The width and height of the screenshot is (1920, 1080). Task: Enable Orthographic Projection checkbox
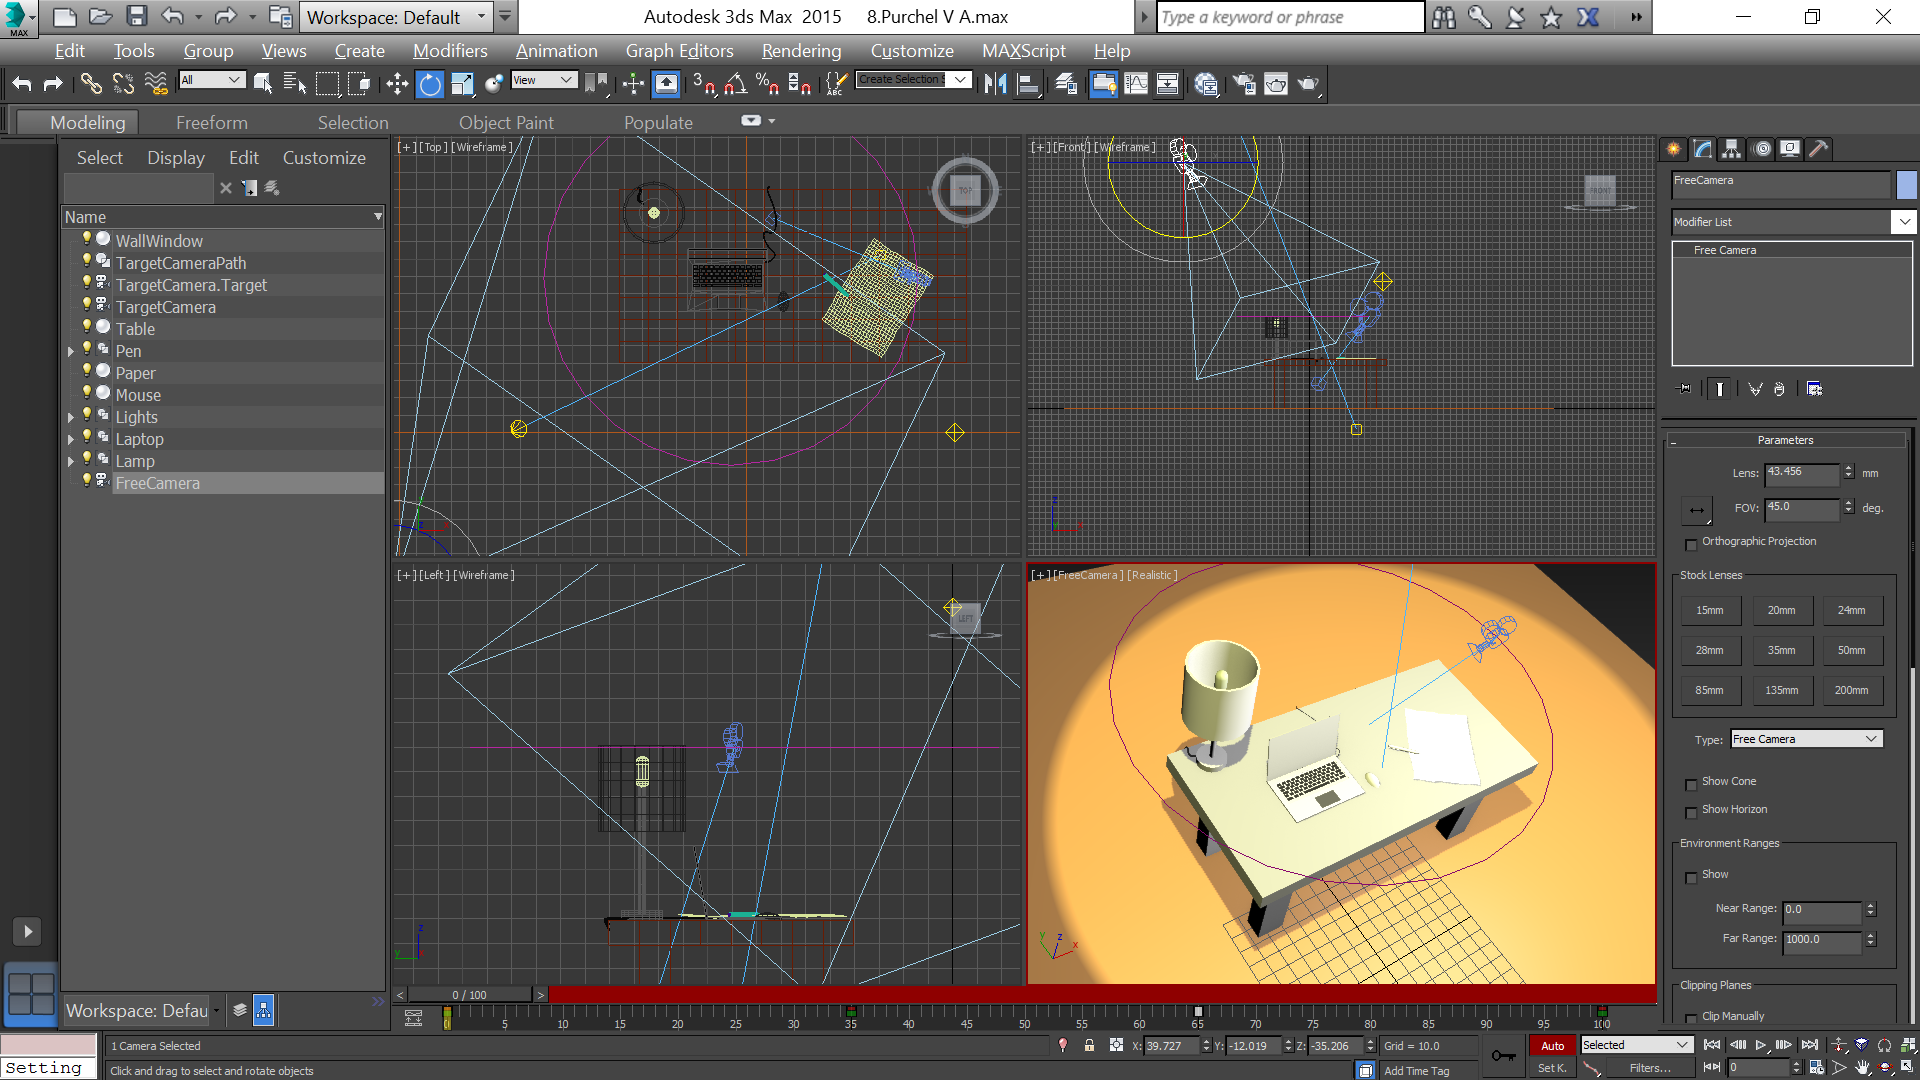(1691, 545)
